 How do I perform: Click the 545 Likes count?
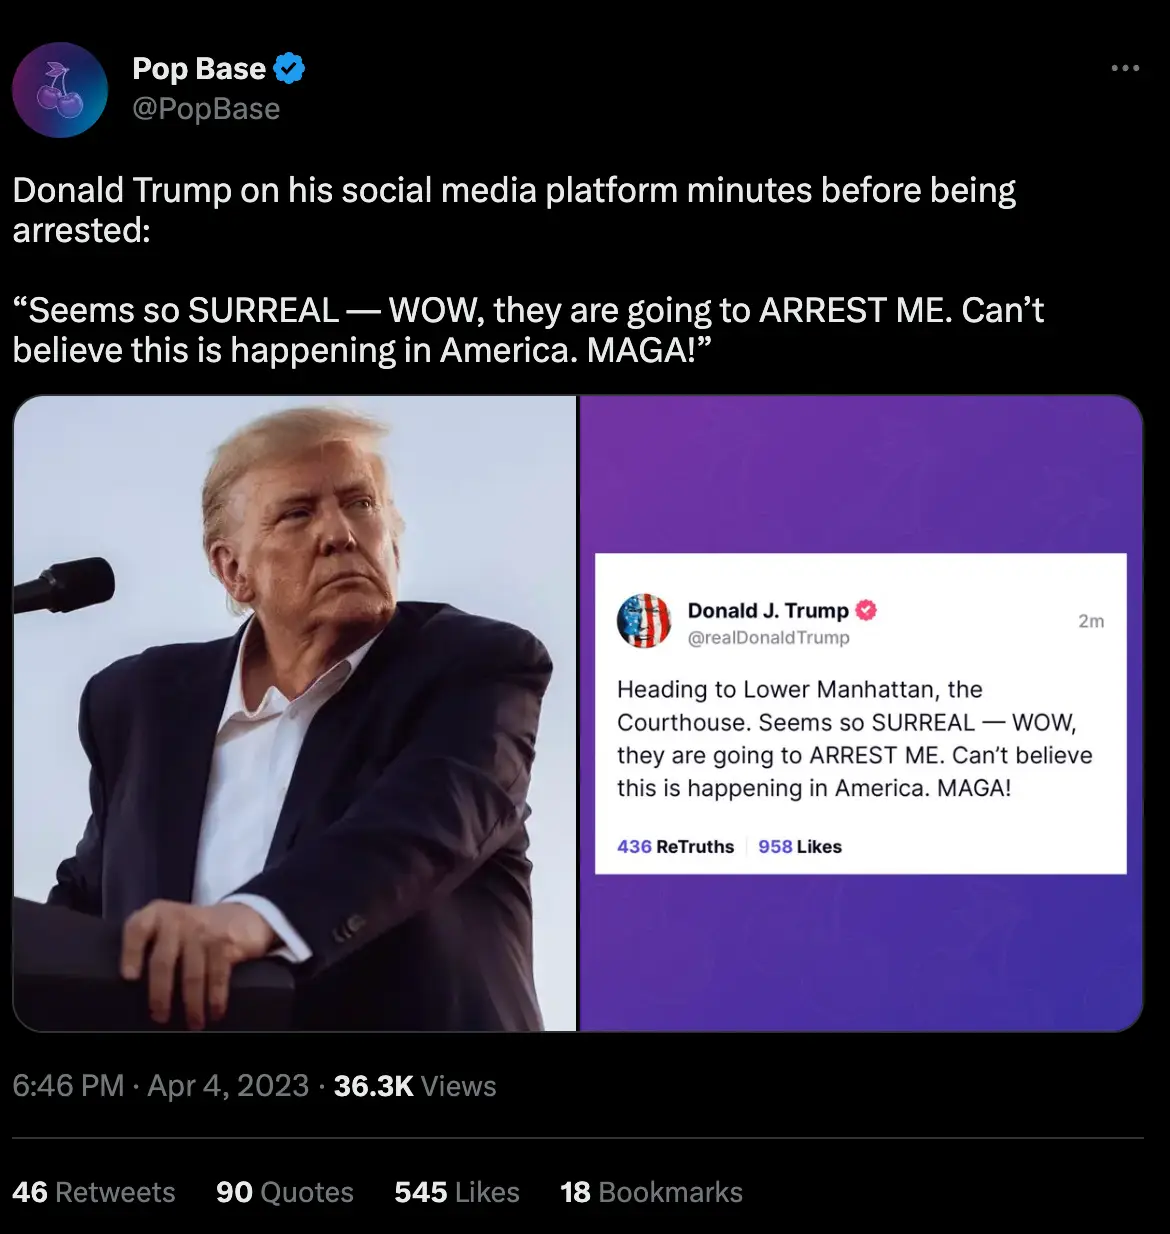tap(456, 1192)
